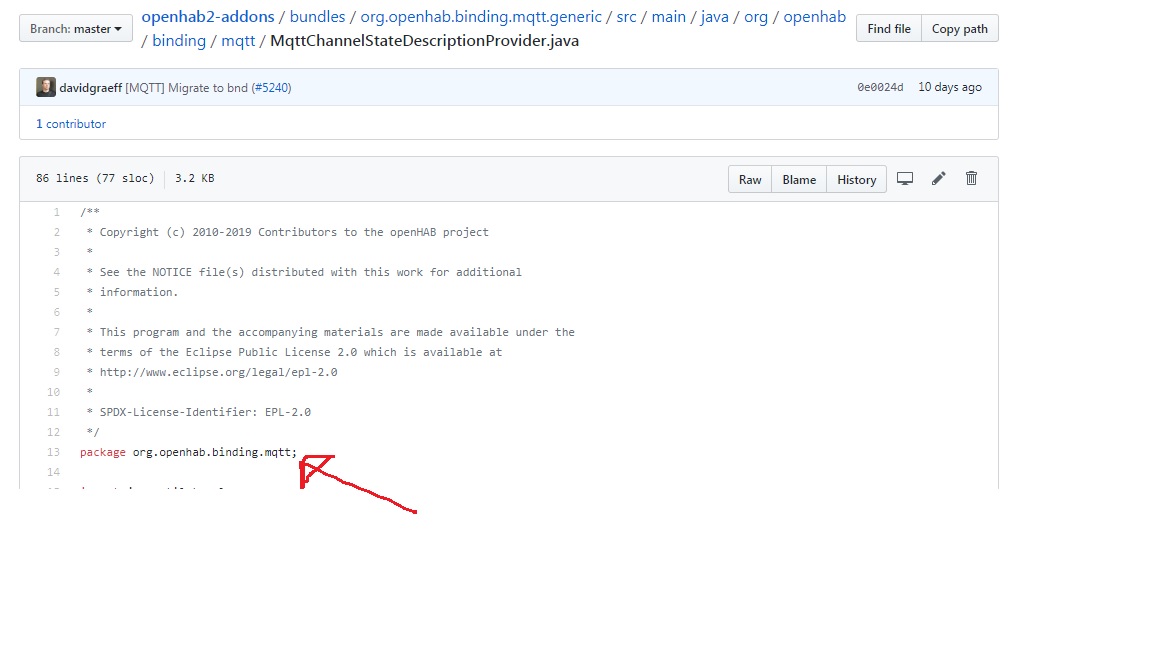Open the bundles folder breadcrumb
Viewport: 1152px width, 648px height.
(317, 16)
